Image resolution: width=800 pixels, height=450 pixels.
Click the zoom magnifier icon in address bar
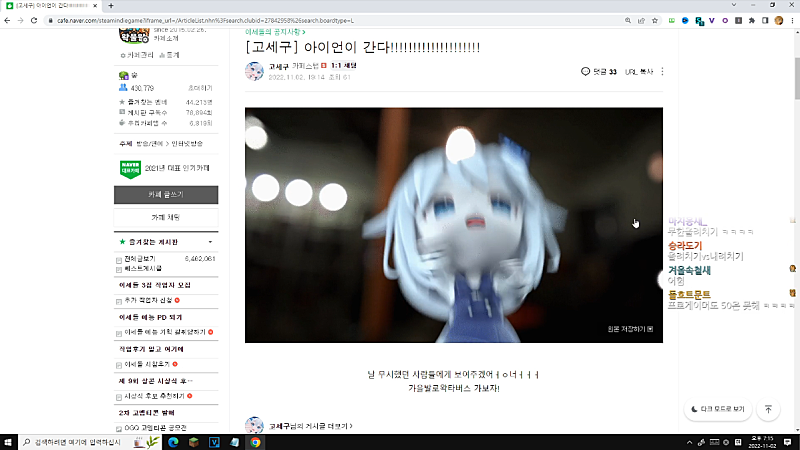(628, 20)
